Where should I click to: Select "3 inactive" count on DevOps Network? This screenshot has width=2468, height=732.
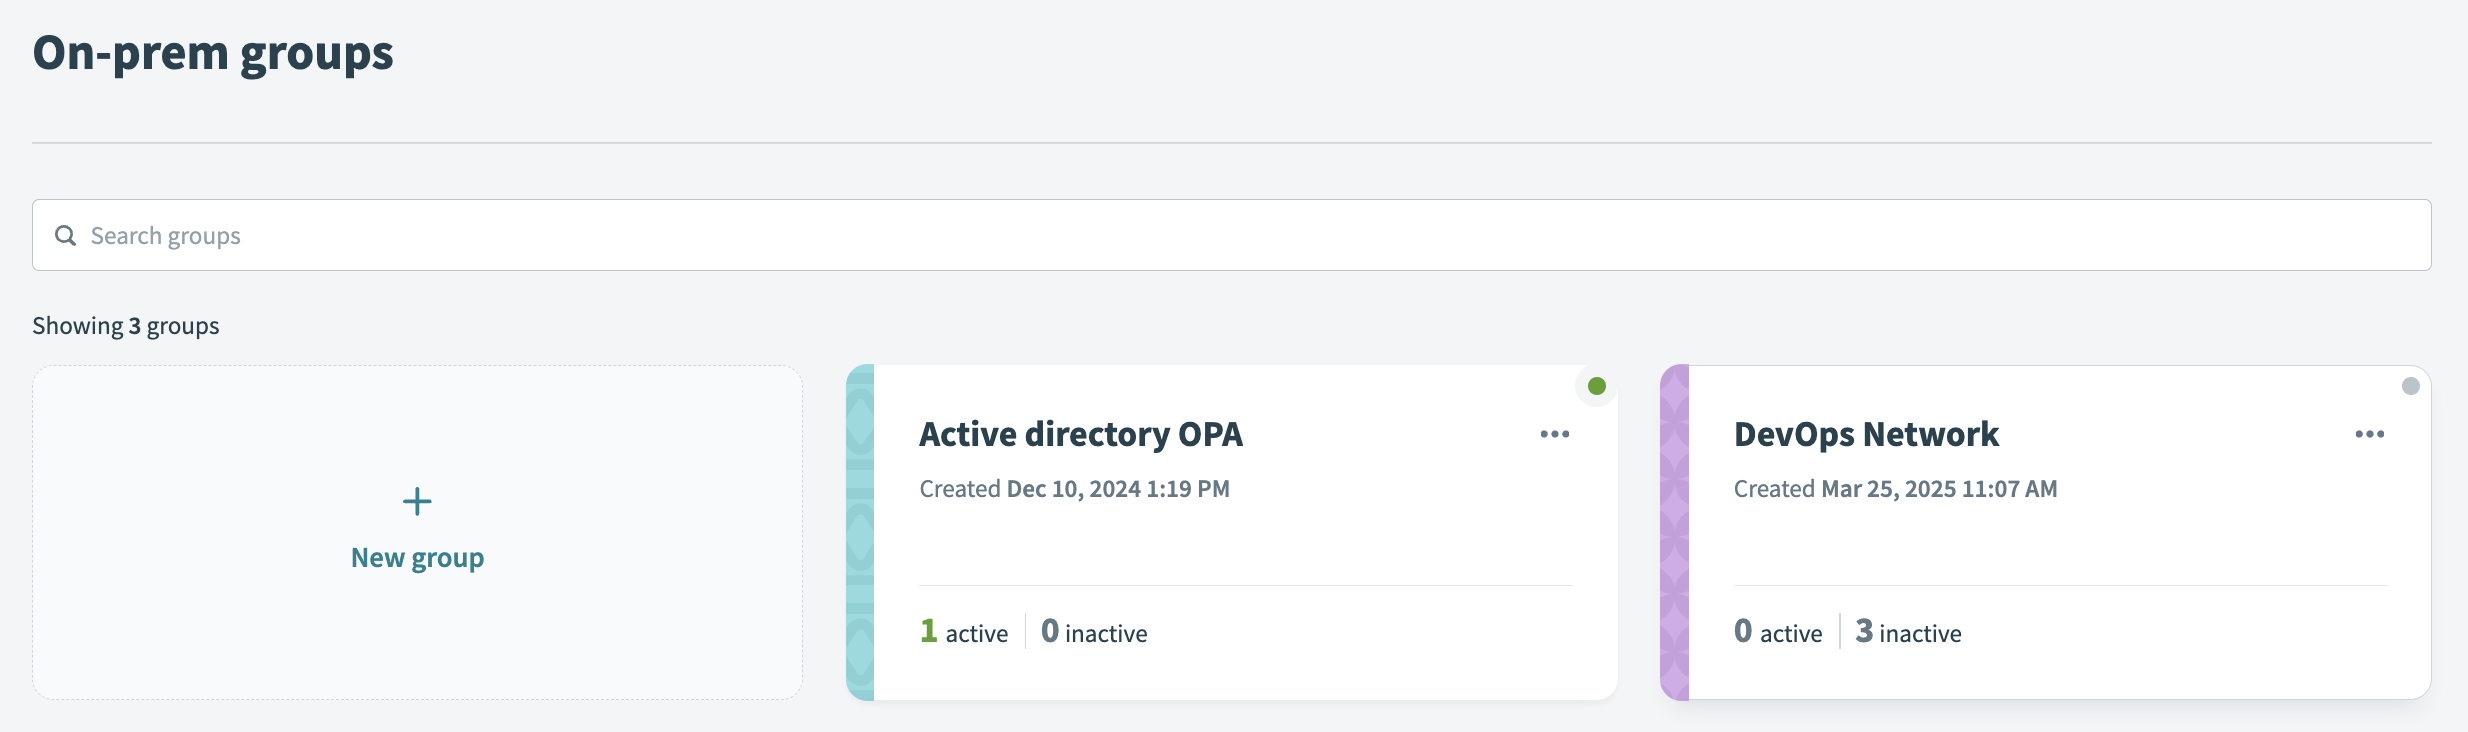(x=1908, y=632)
